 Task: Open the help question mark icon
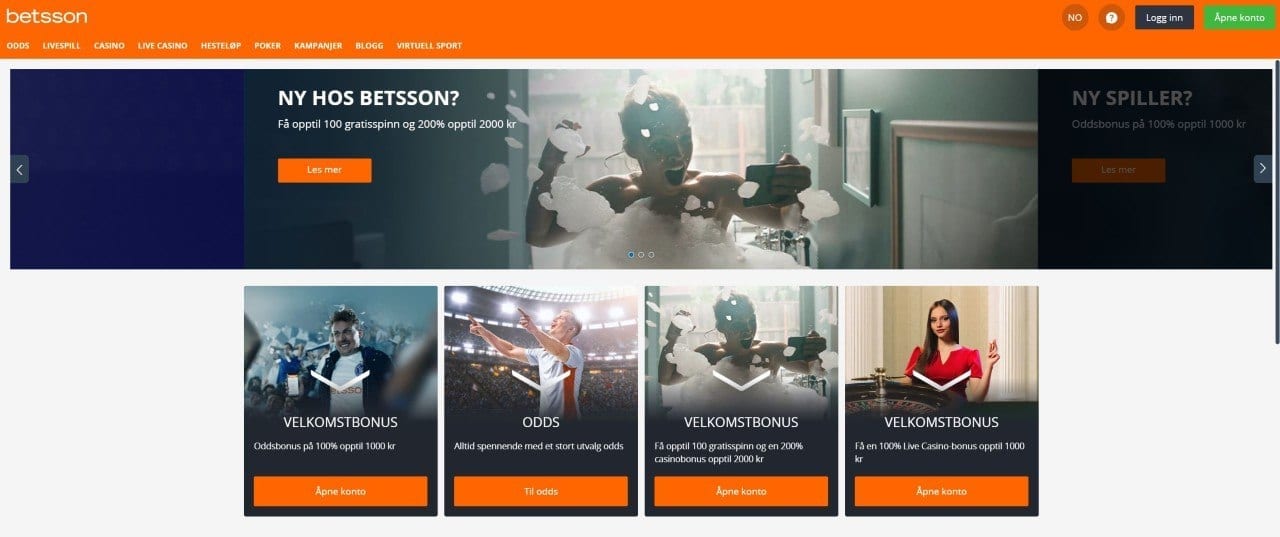[x=1111, y=17]
